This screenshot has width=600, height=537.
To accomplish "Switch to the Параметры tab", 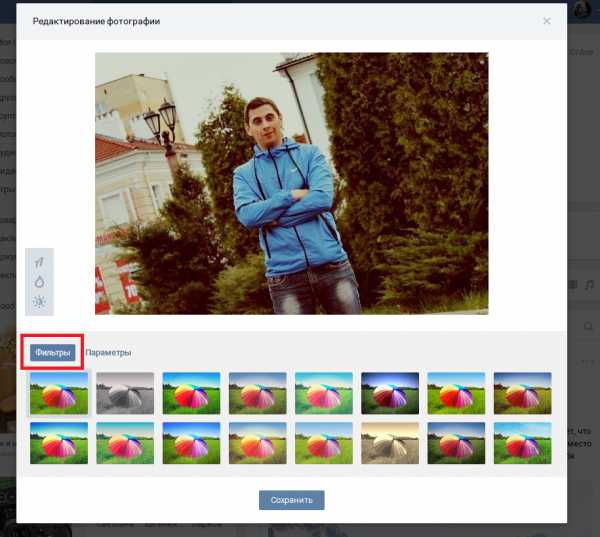I will click(108, 353).
